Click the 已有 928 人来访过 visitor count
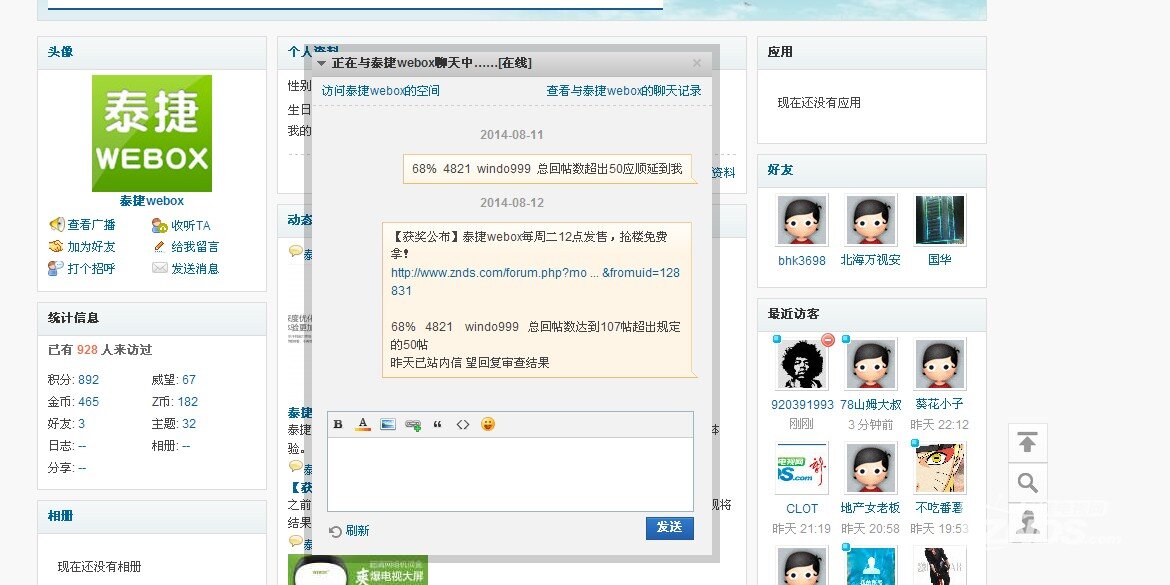This screenshot has height=585, width=1170. tap(100, 349)
